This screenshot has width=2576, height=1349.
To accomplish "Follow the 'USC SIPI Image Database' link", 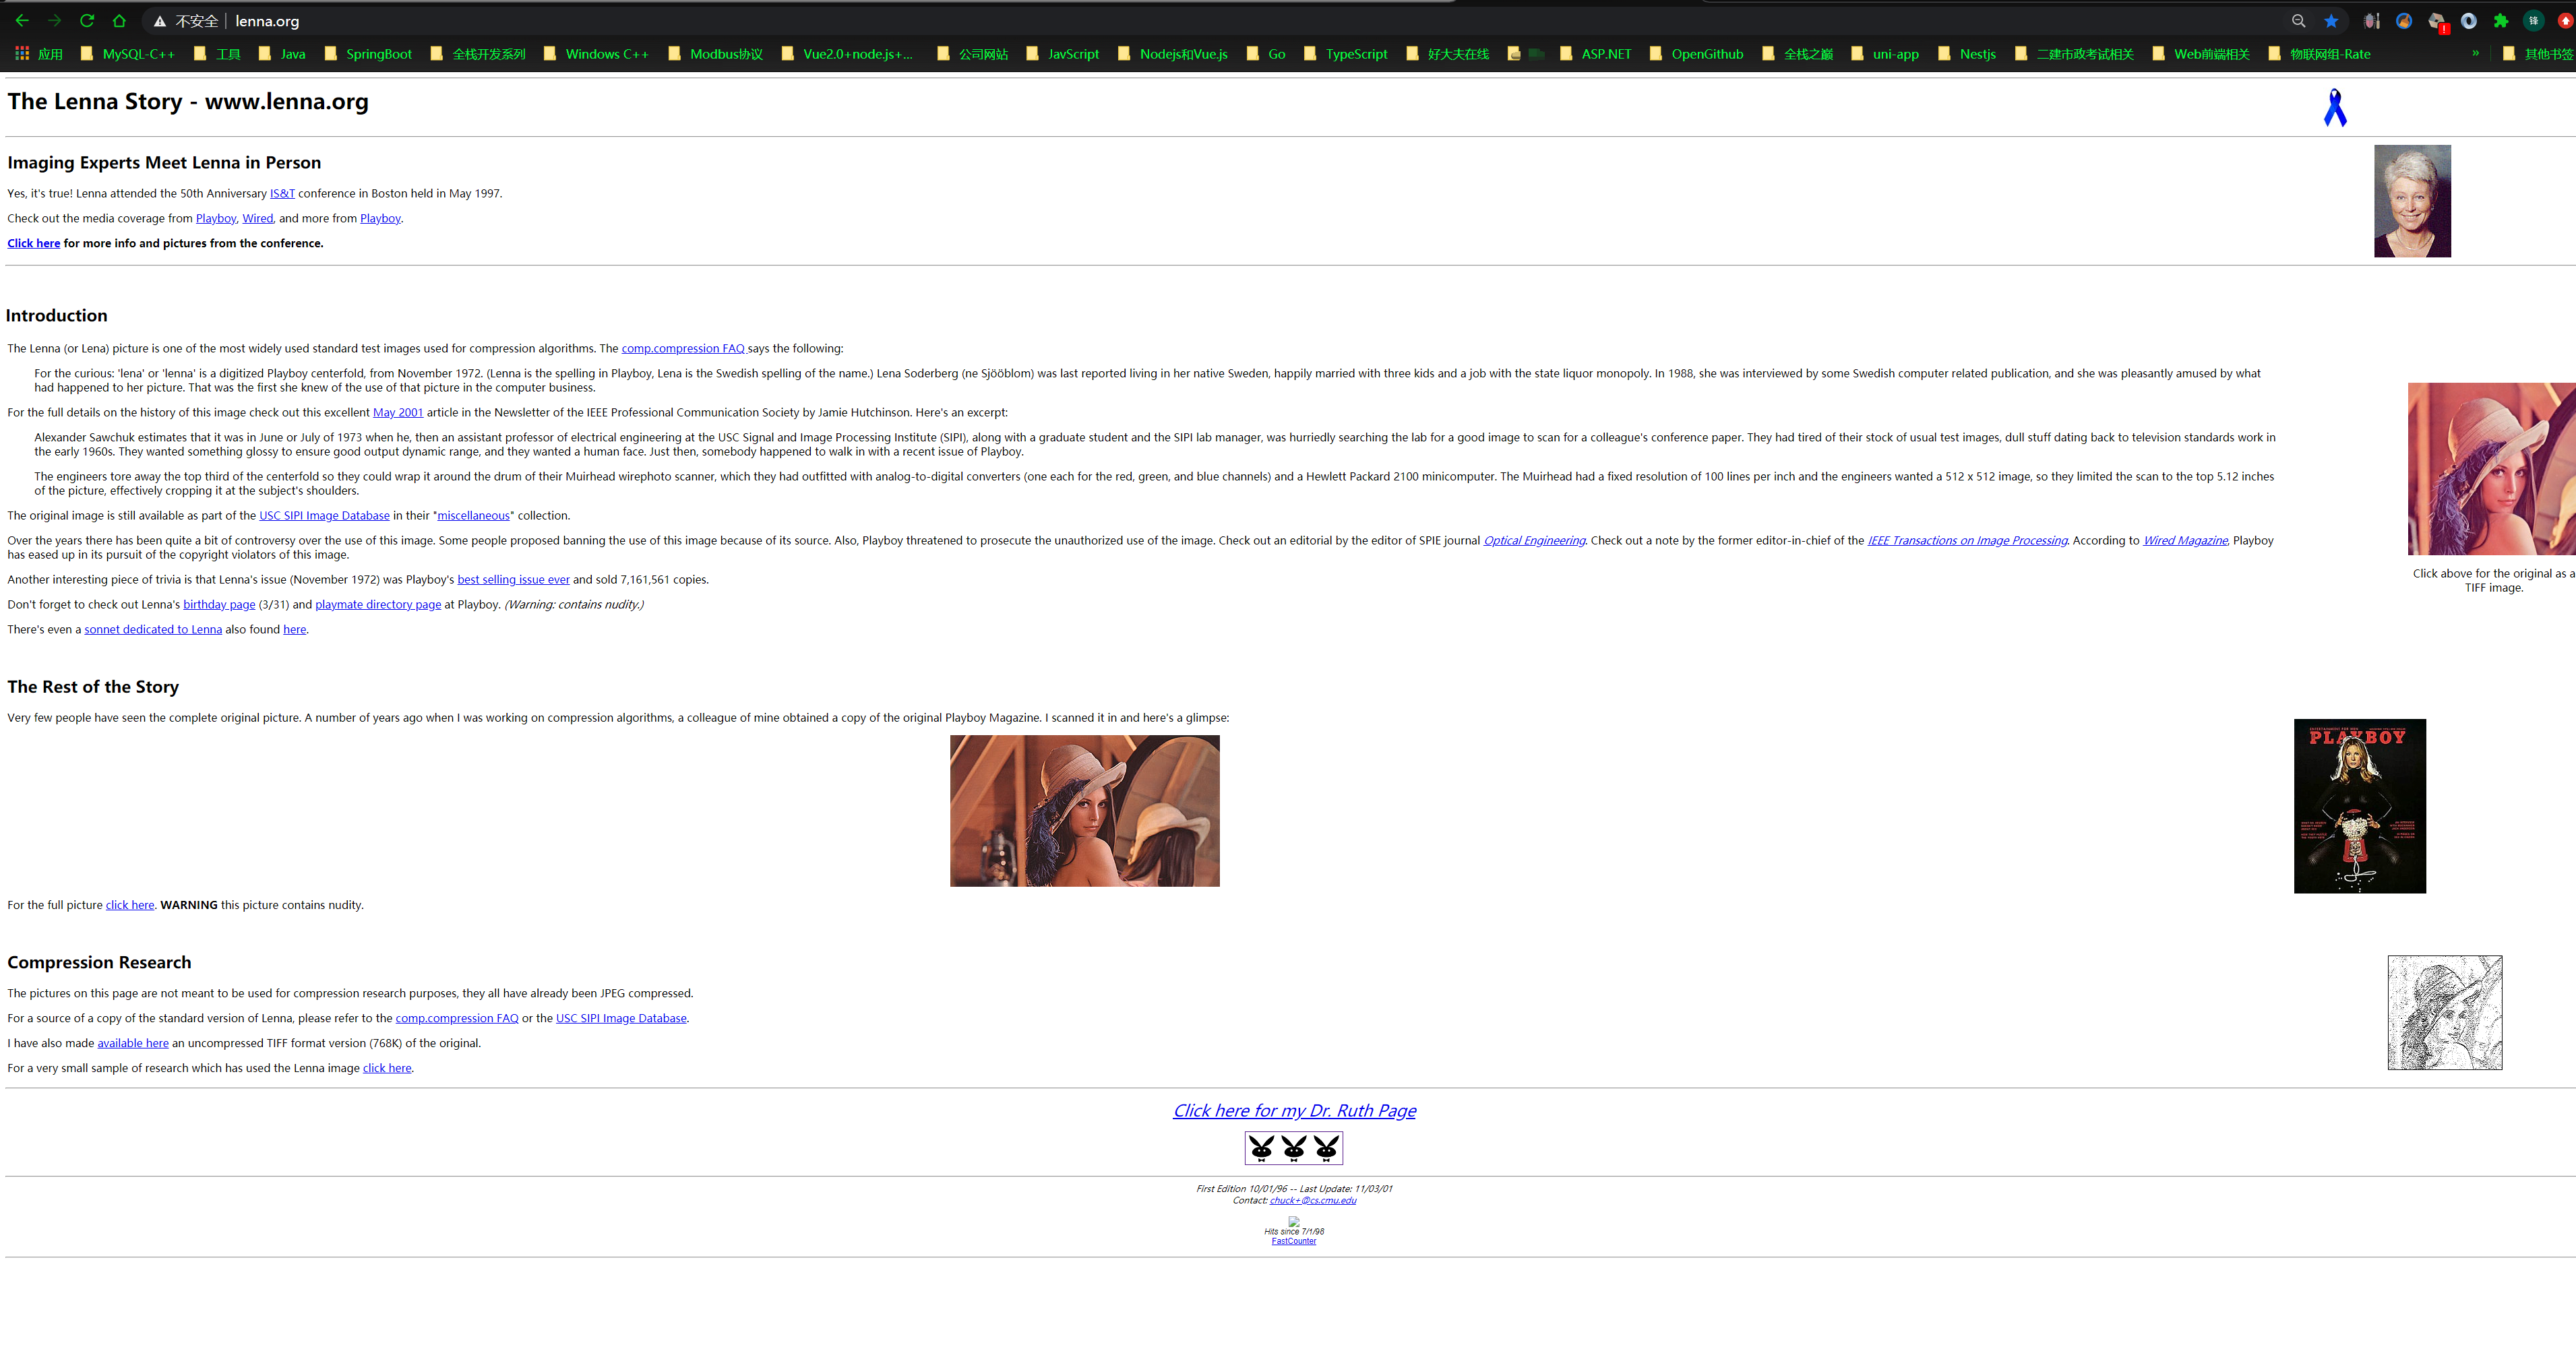I will (324, 515).
